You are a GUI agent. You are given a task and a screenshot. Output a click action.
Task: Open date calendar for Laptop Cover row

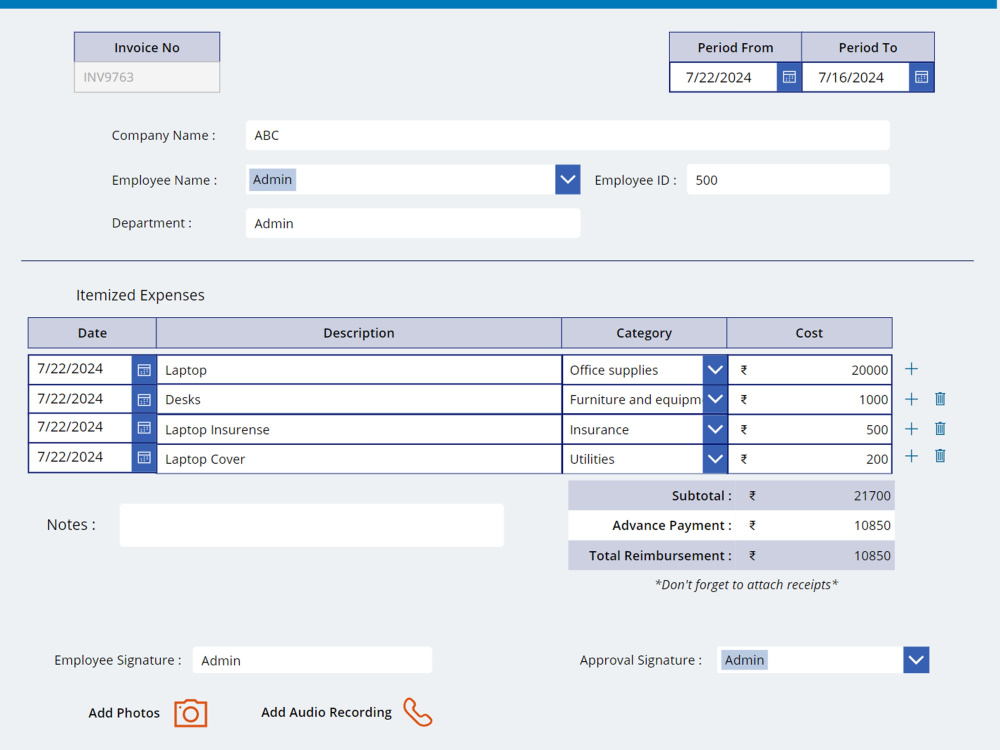(144, 458)
